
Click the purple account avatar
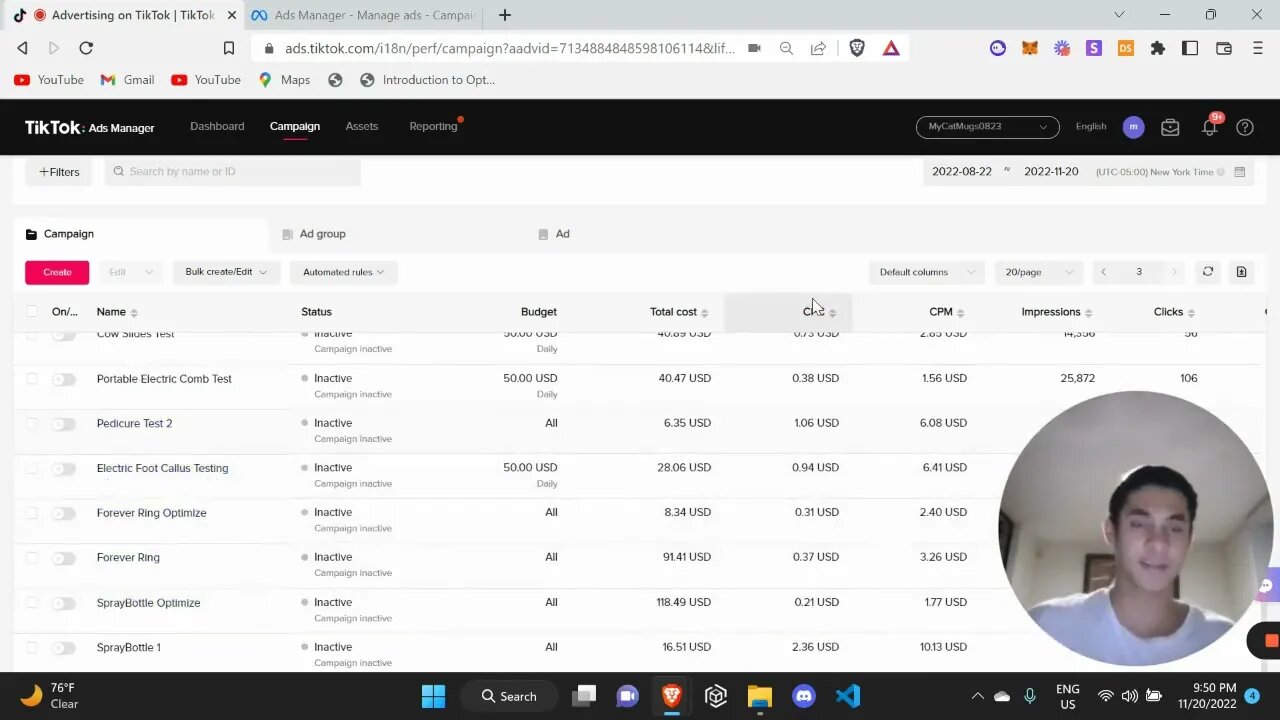click(x=1133, y=127)
